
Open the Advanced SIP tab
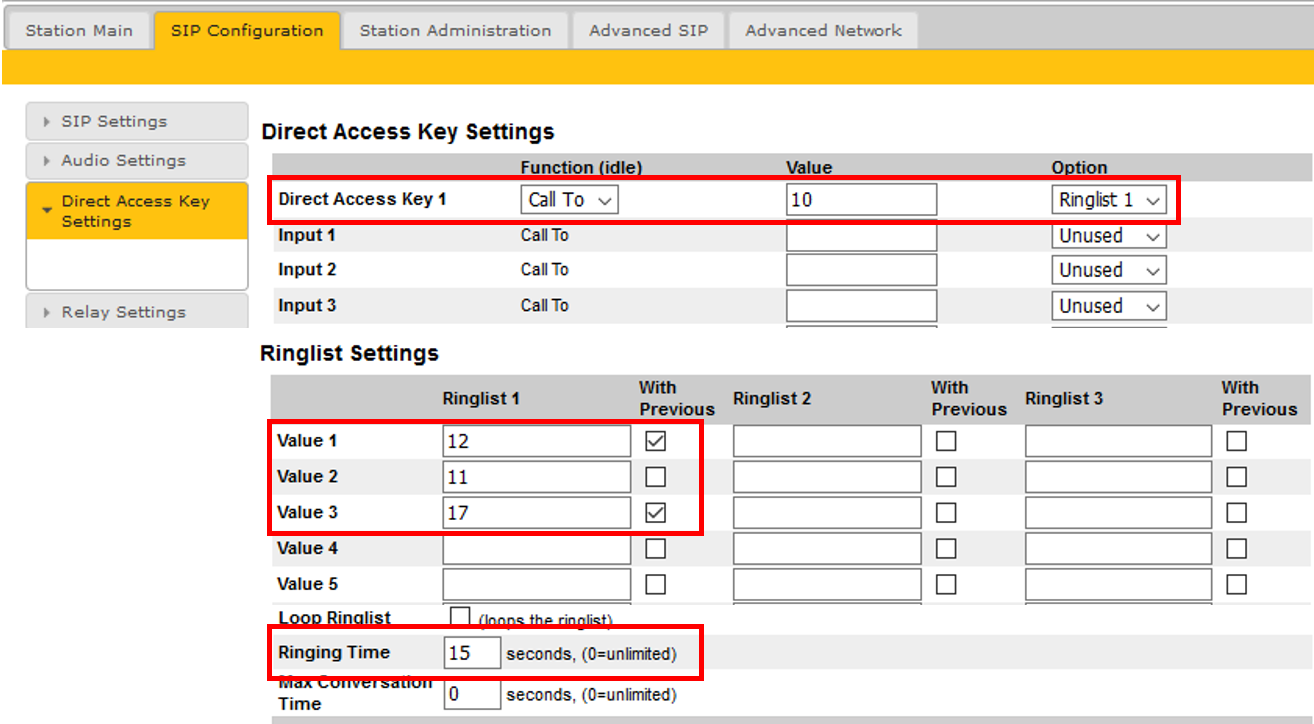pos(648,30)
